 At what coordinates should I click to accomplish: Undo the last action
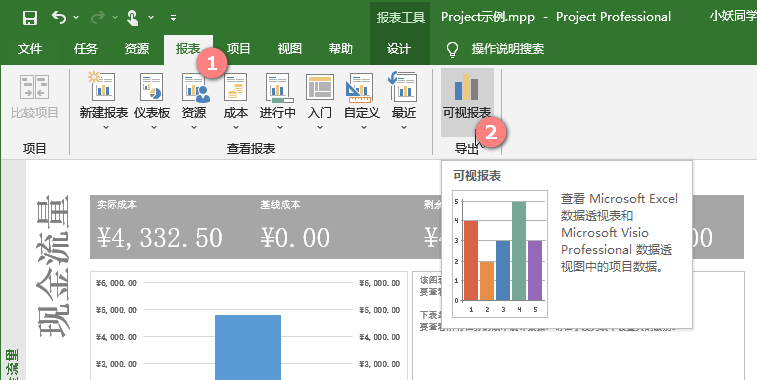click(58, 18)
